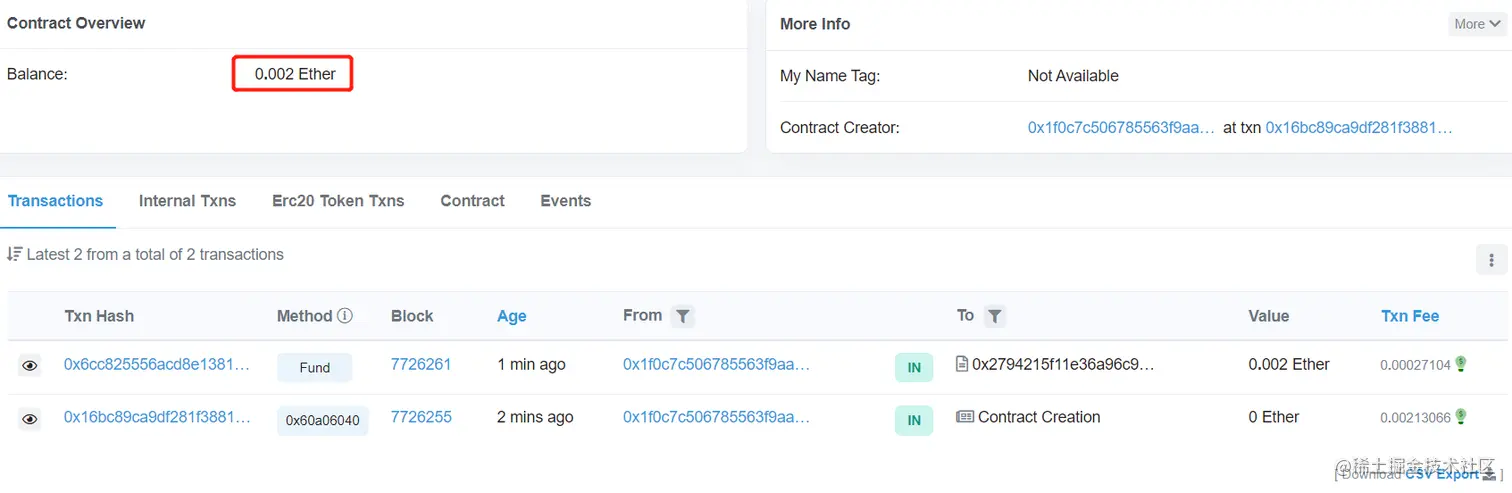The image size is (1512, 493).
Task: Expand the More dropdown in More Info
Action: click(1477, 24)
